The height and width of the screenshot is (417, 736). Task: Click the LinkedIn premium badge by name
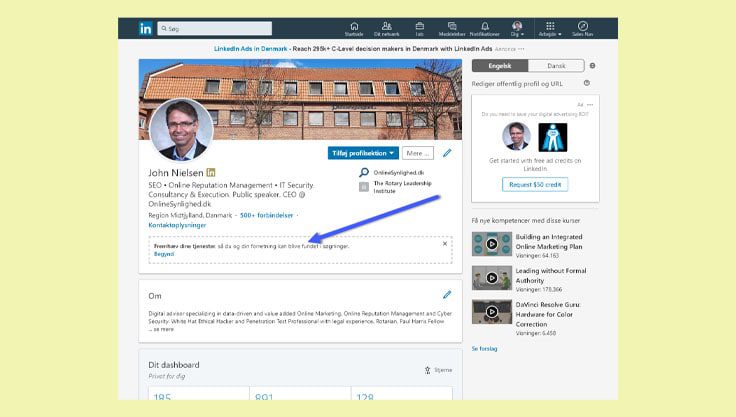tap(211, 172)
